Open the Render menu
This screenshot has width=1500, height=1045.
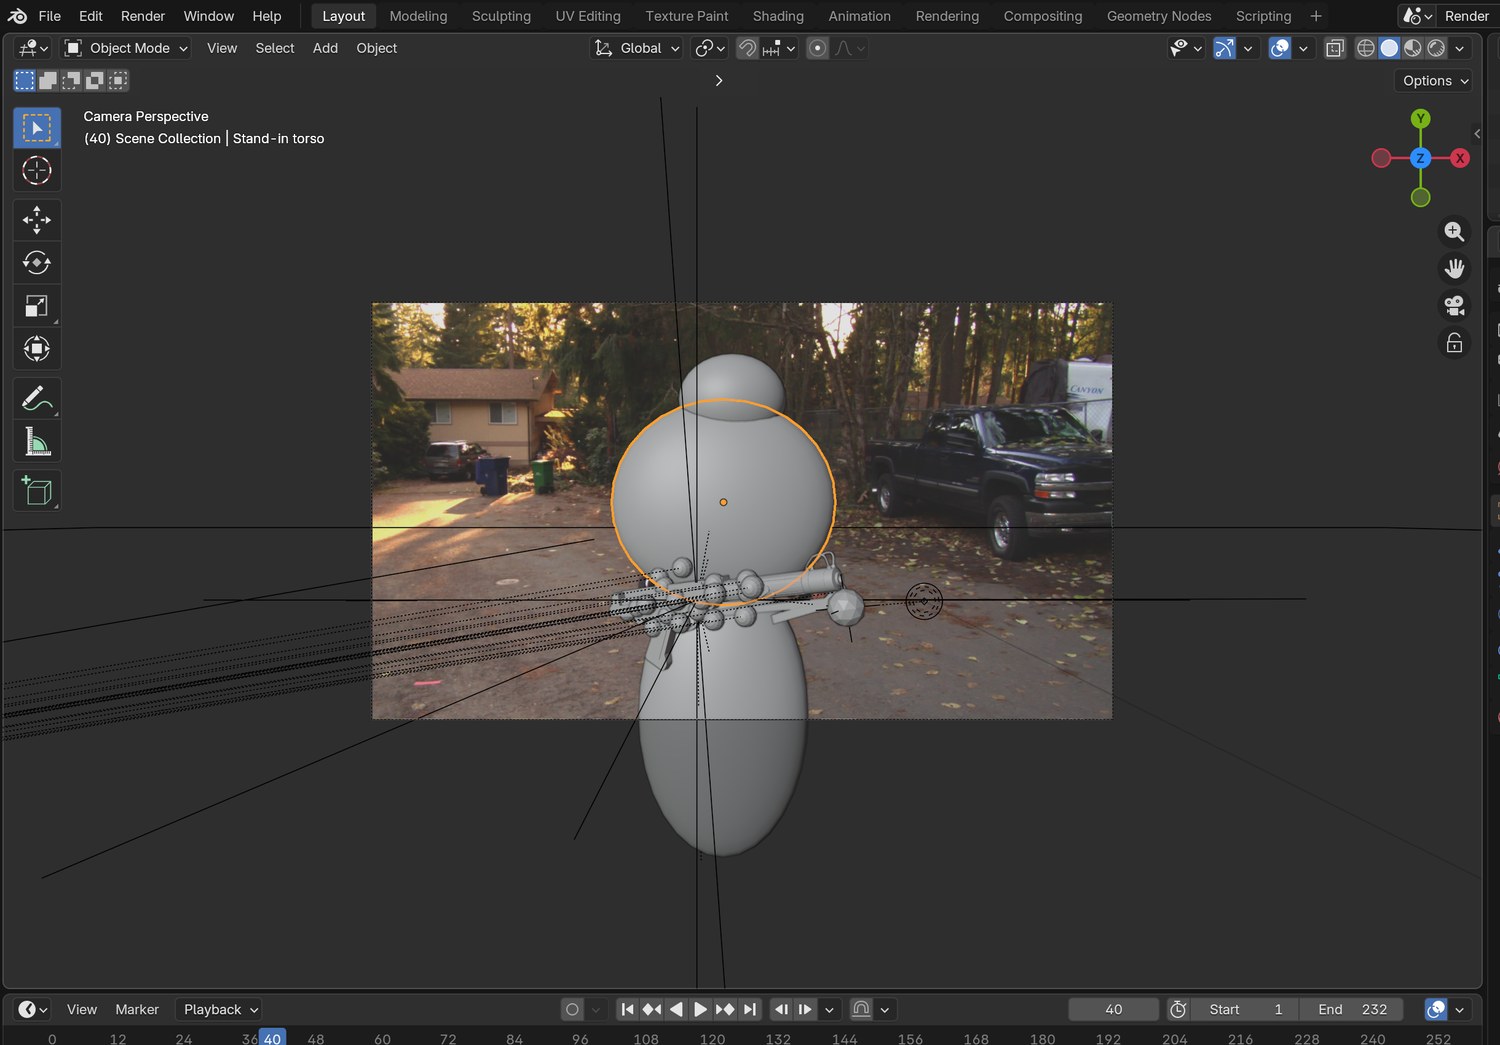[143, 16]
